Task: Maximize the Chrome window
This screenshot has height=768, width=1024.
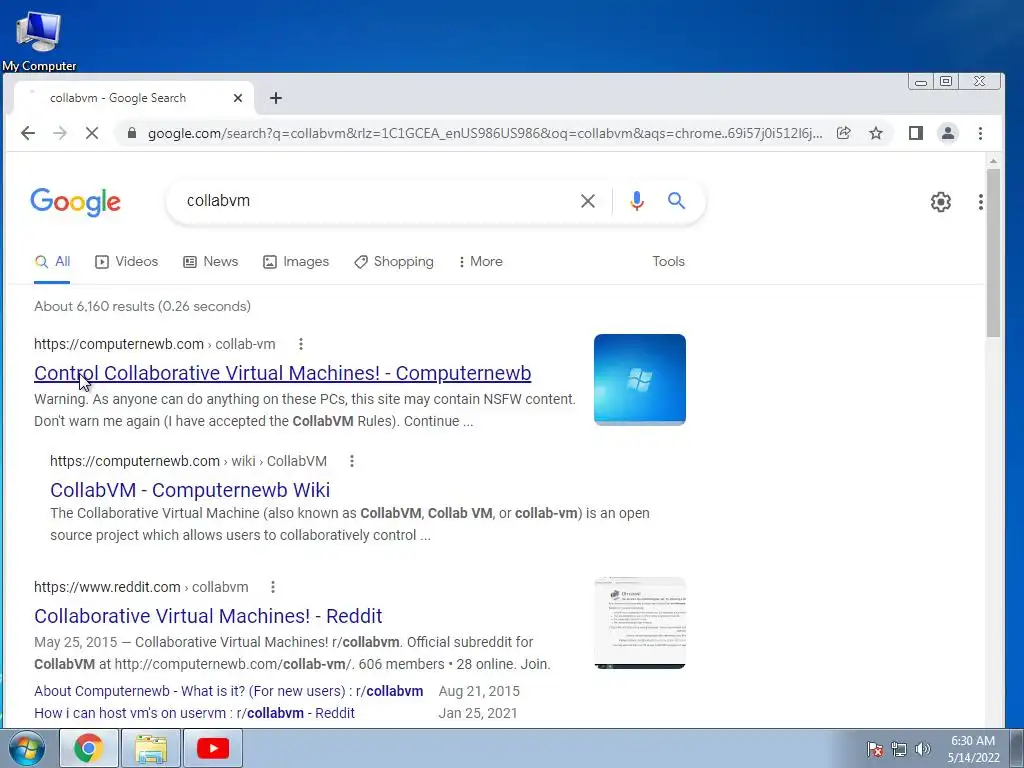Action: [946, 82]
